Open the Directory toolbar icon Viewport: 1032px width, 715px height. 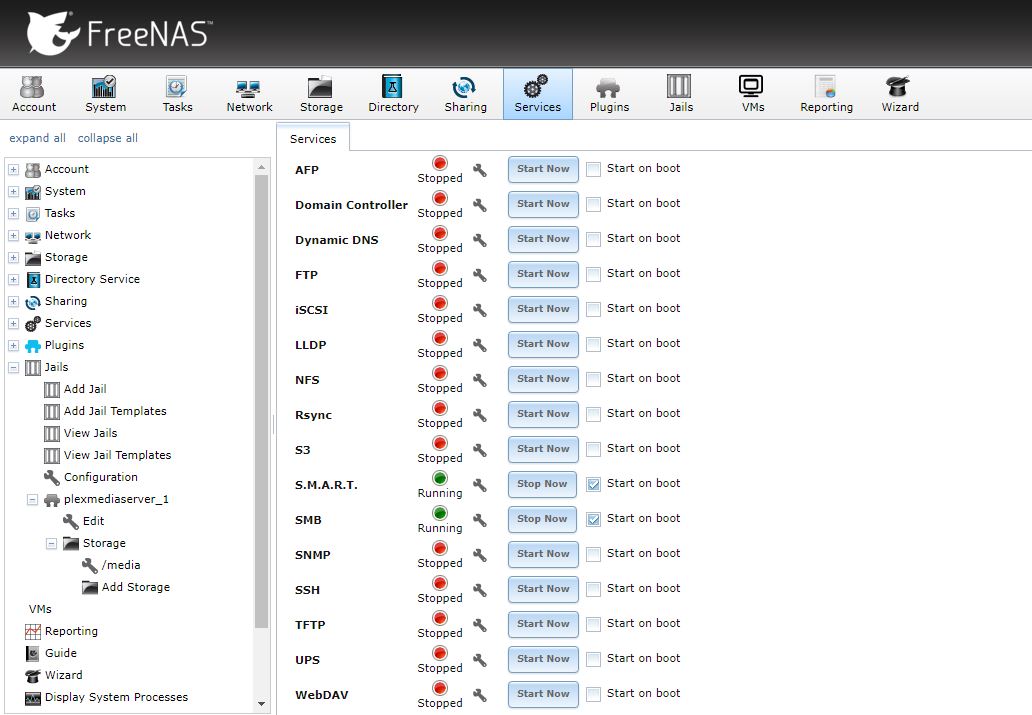click(x=393, y=94)
